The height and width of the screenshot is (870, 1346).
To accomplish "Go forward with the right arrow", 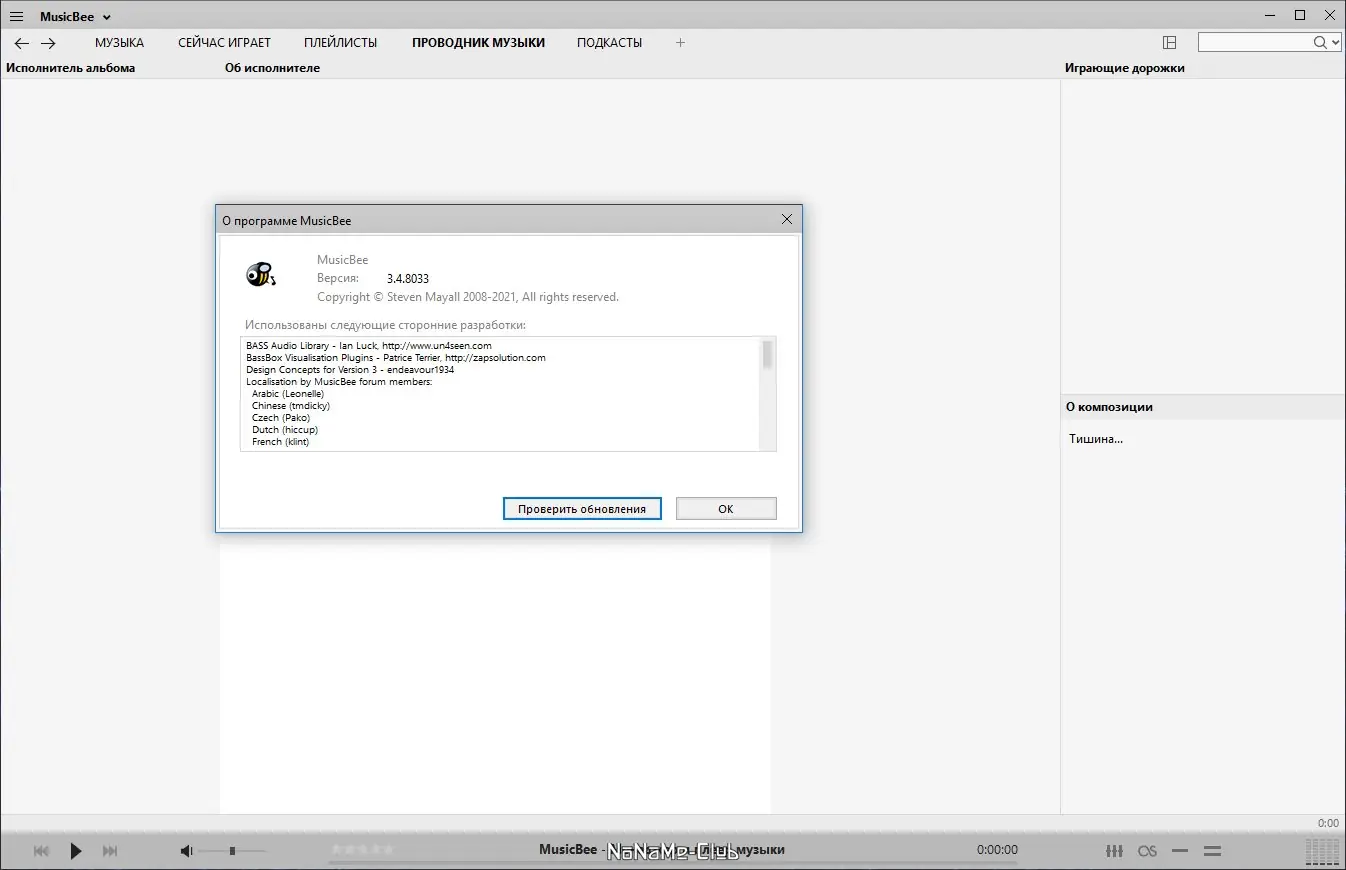I will (48, 43).
